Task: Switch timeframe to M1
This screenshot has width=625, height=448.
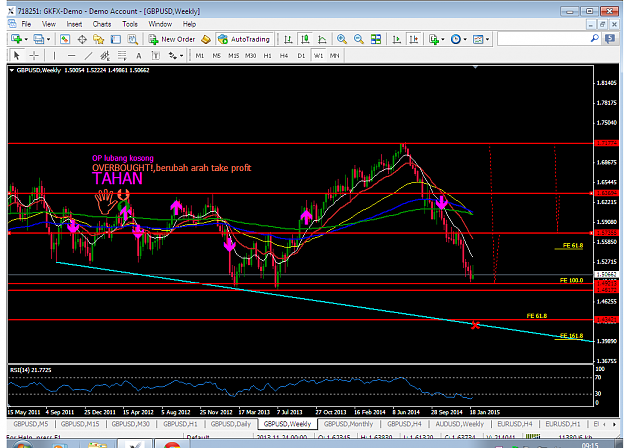Action: [x=200, y=56]
